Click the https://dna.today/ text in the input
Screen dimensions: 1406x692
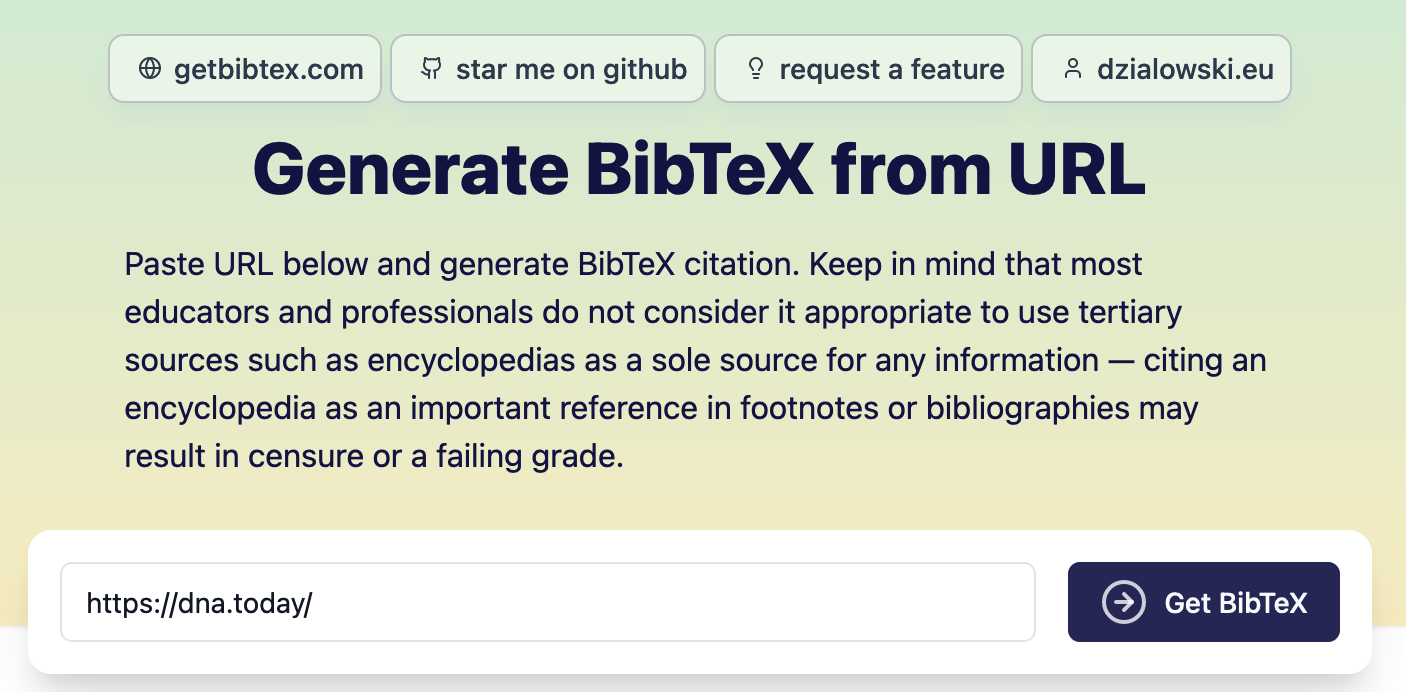click(199, 603)
